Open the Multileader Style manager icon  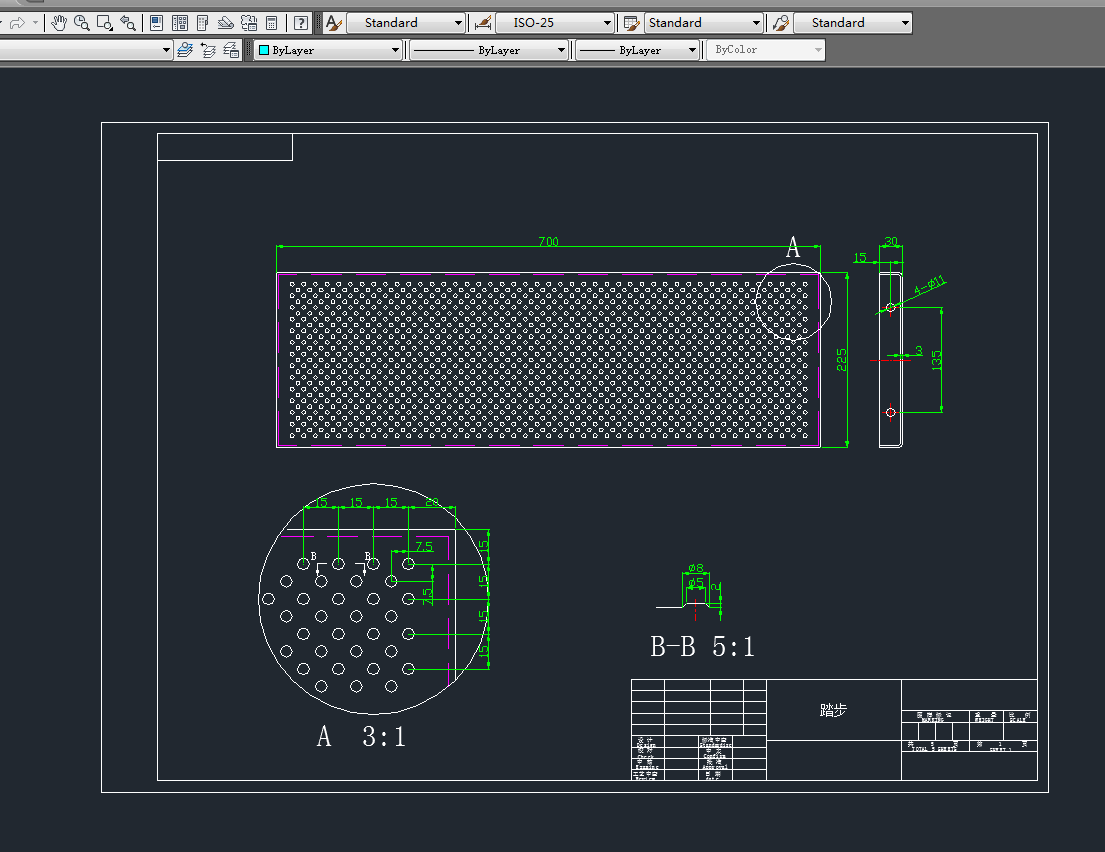[780, 23]
